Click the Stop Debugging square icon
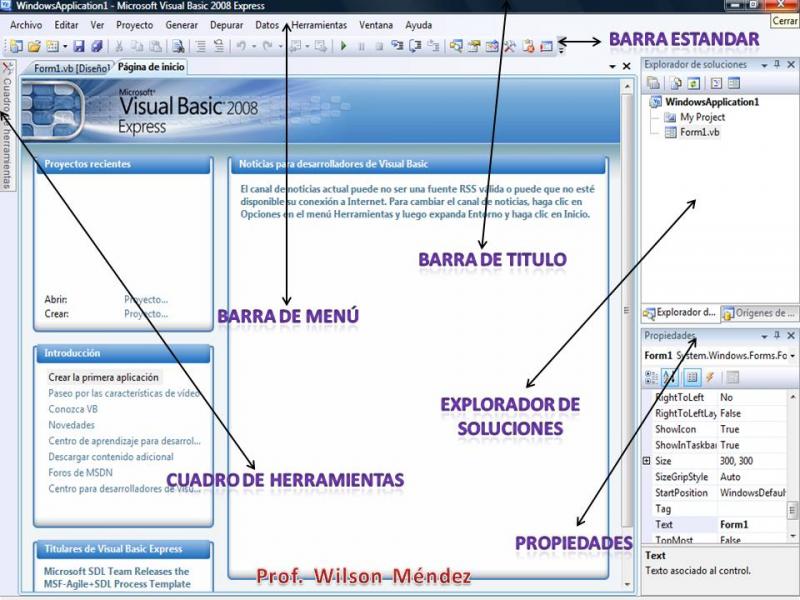 pos(379,46)
